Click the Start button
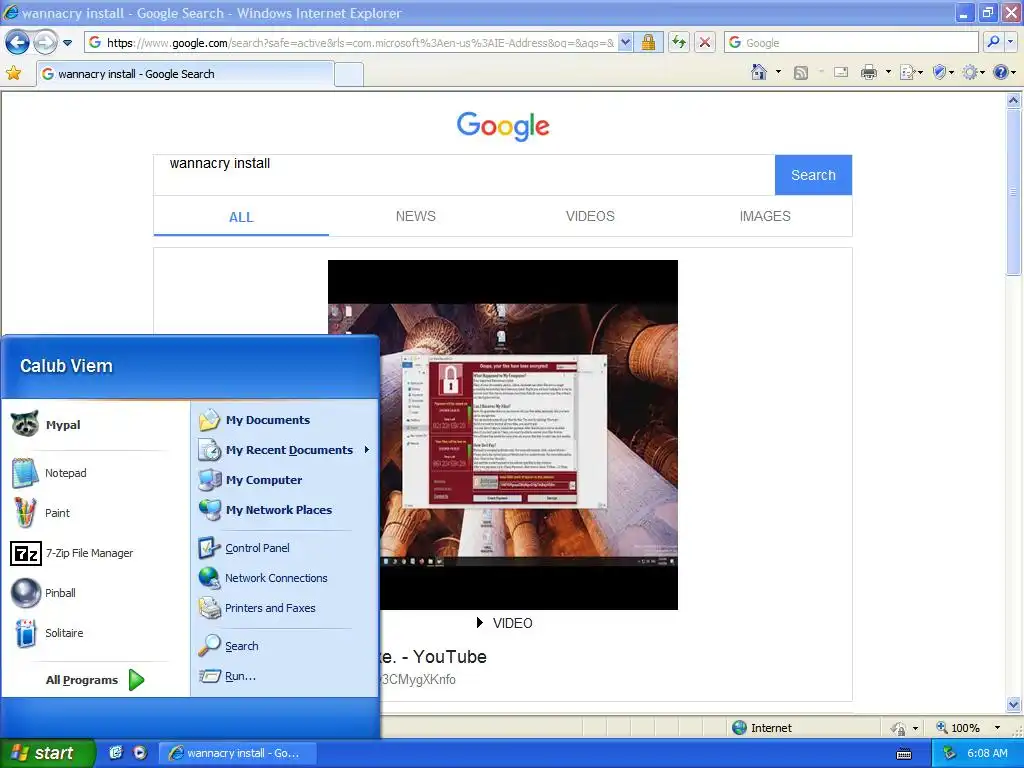This screenshot has height=768, width=1024. click(47, 753)
